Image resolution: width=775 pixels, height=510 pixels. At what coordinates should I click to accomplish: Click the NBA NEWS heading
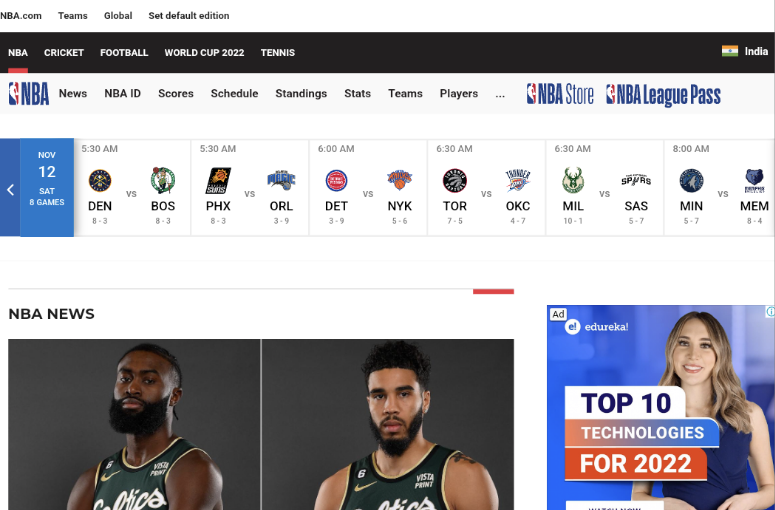[x=51, y=314]
